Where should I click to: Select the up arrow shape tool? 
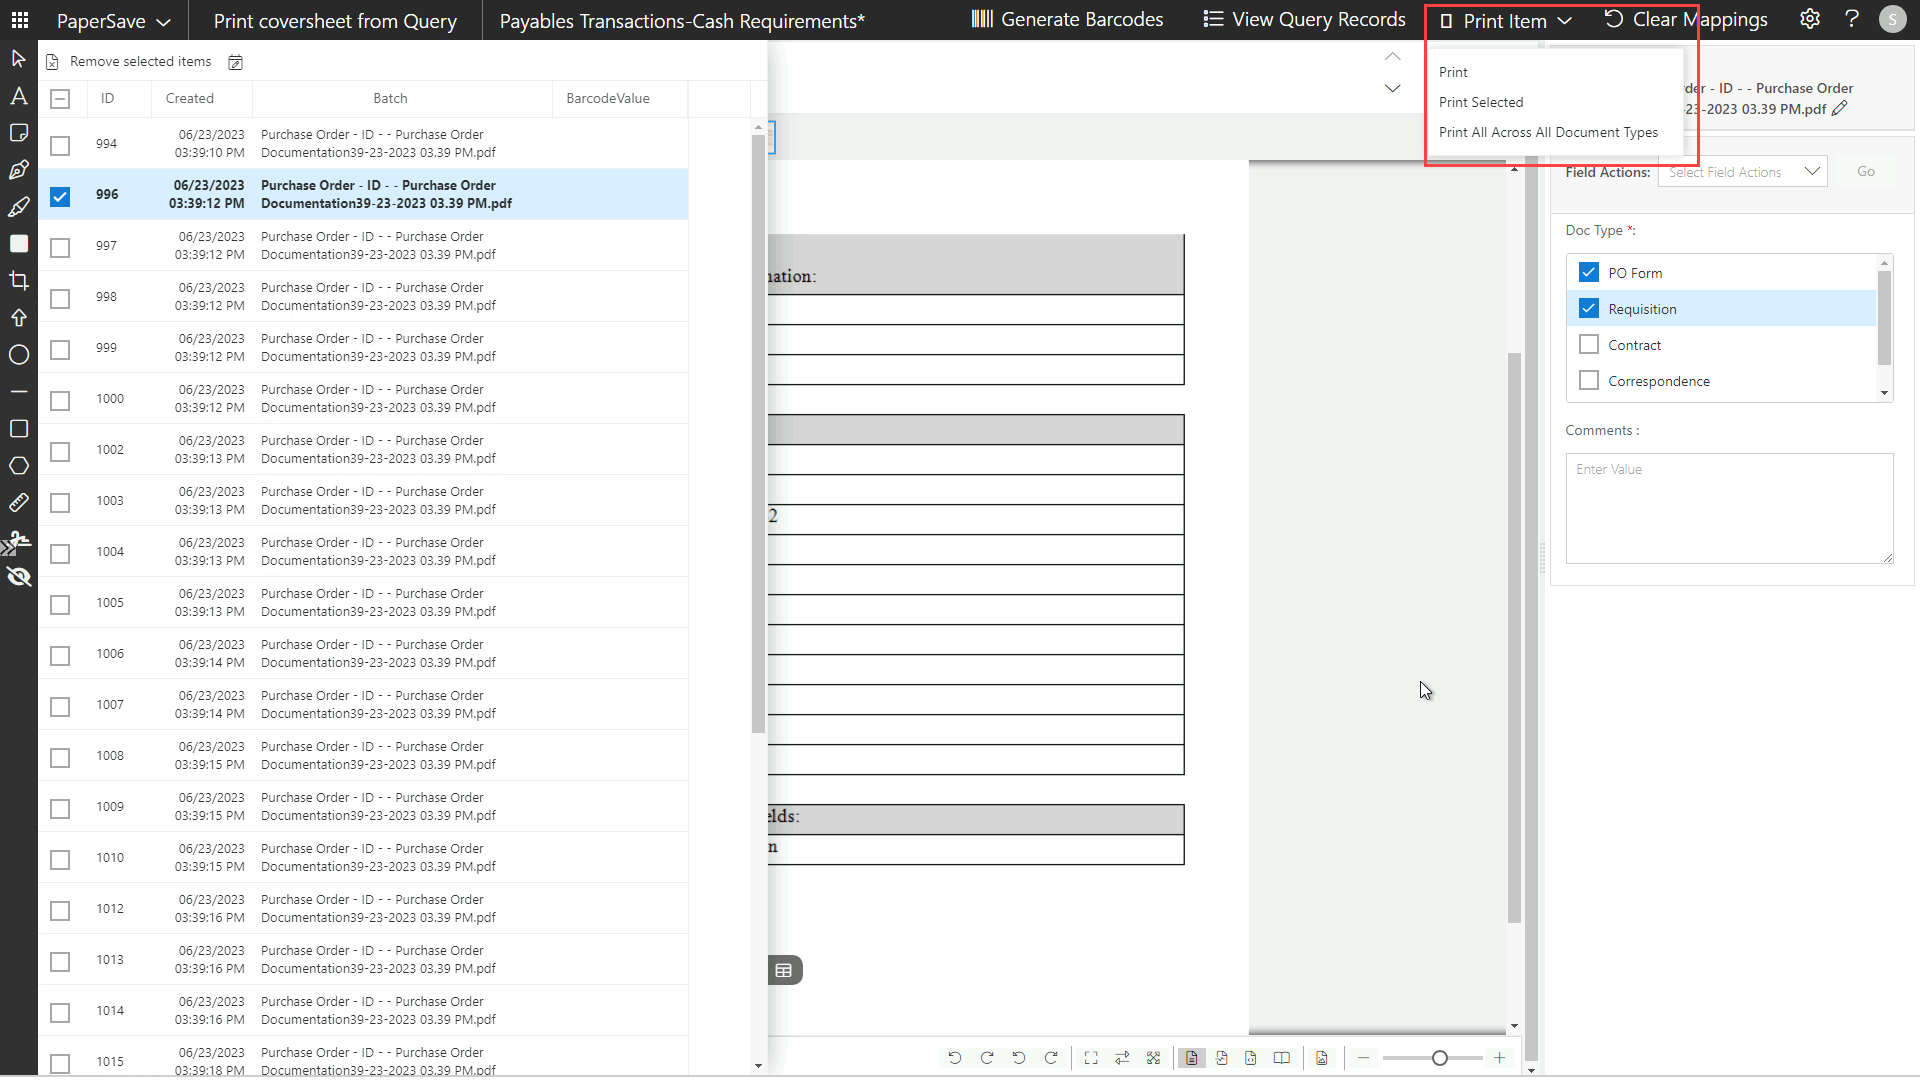coord(18,318)
